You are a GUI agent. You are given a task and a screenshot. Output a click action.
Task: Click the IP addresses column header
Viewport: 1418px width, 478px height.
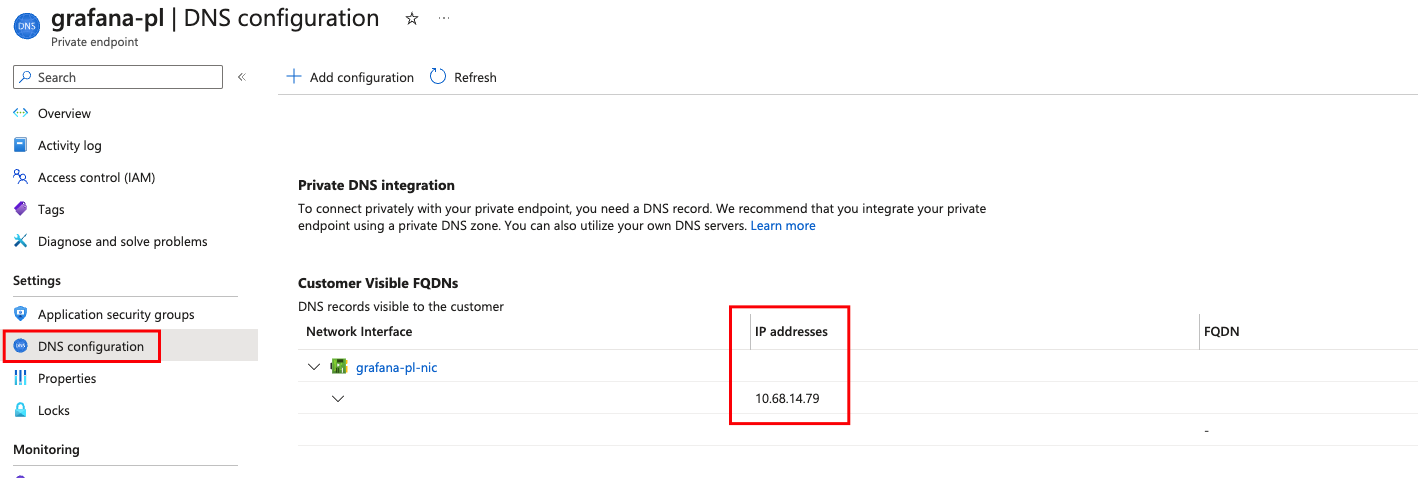coord(791,331)
